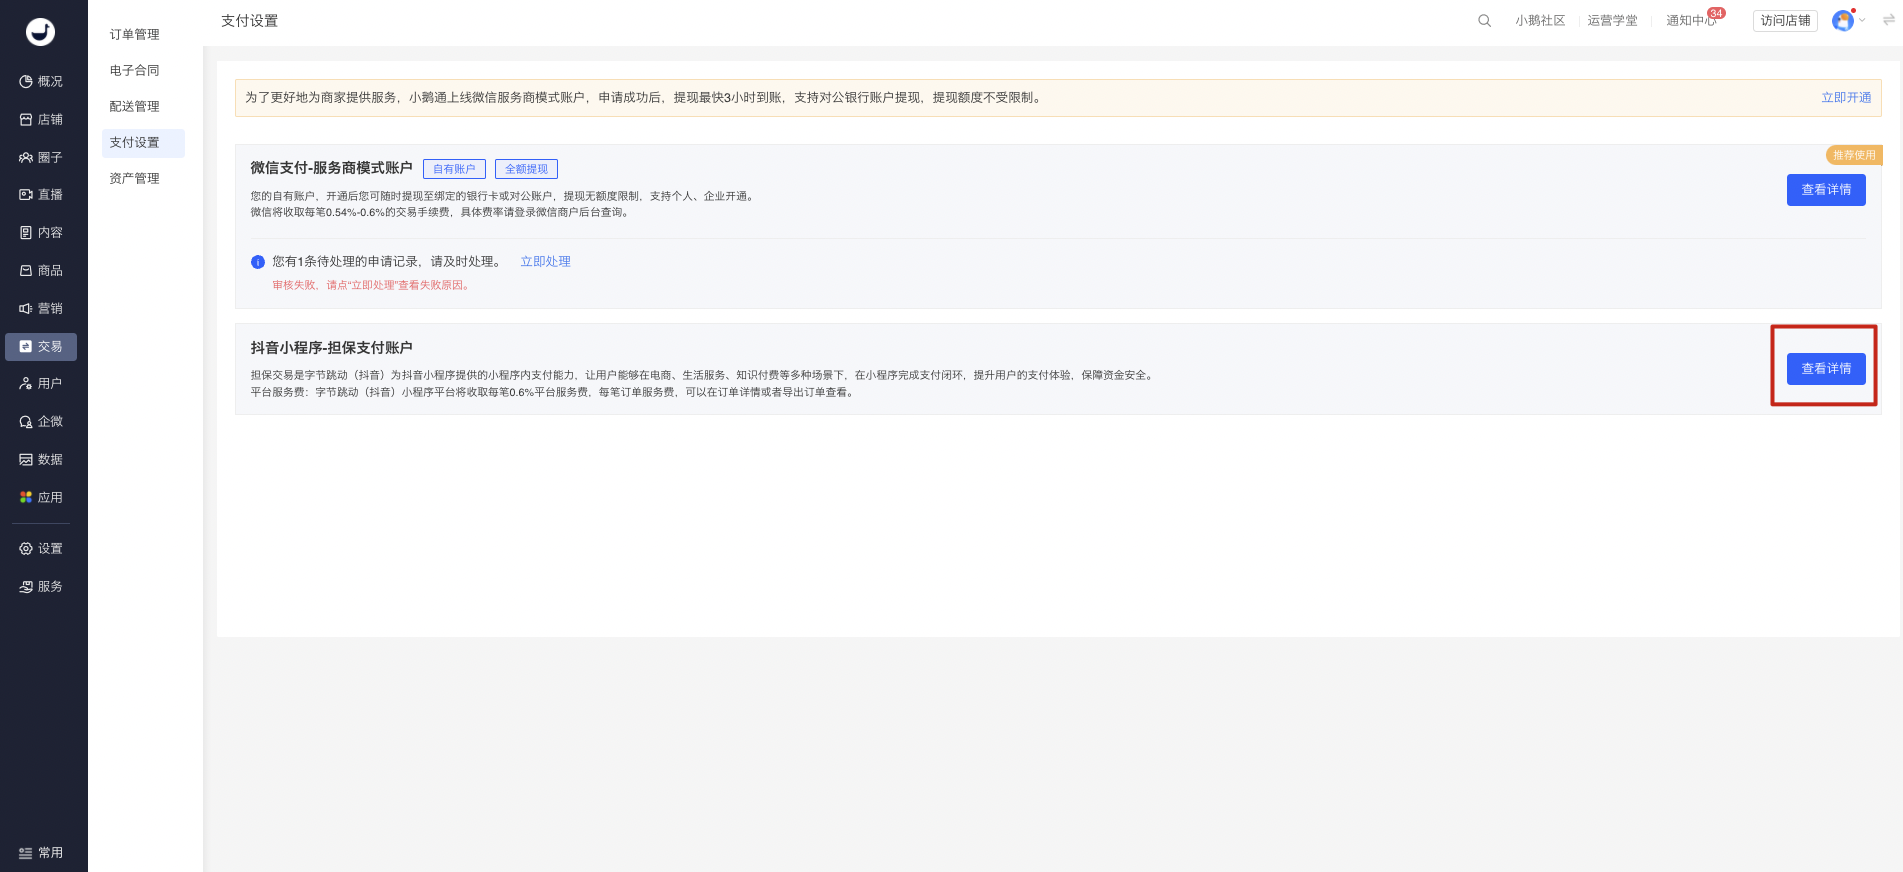Click the user avatar icon
This screenshot has width=1903, height=872.
pos(1843,21)
